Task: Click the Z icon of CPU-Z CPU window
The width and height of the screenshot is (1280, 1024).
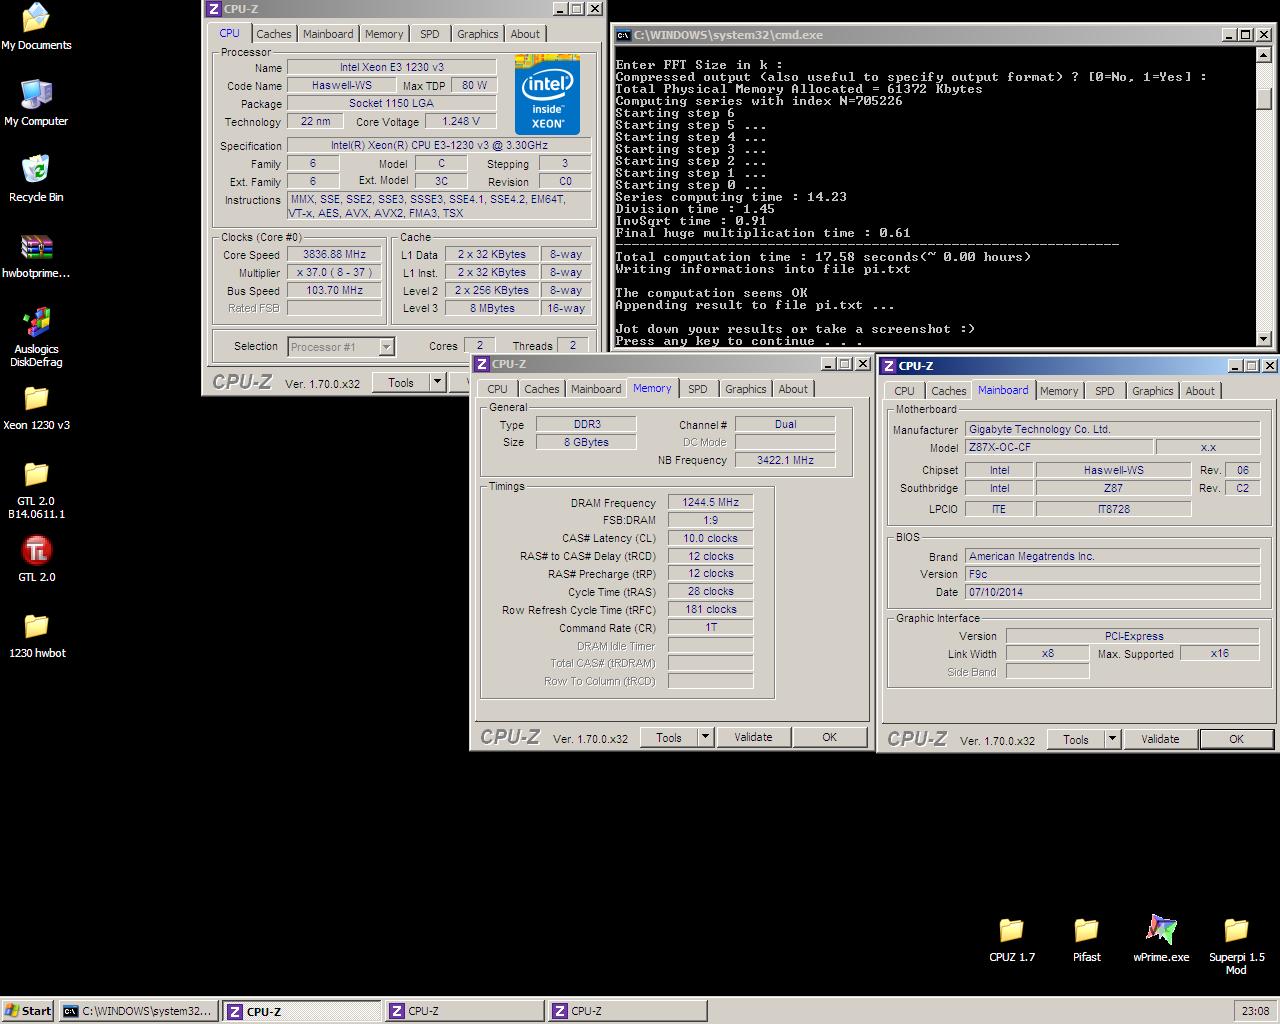Action: [x=214, y=9]
